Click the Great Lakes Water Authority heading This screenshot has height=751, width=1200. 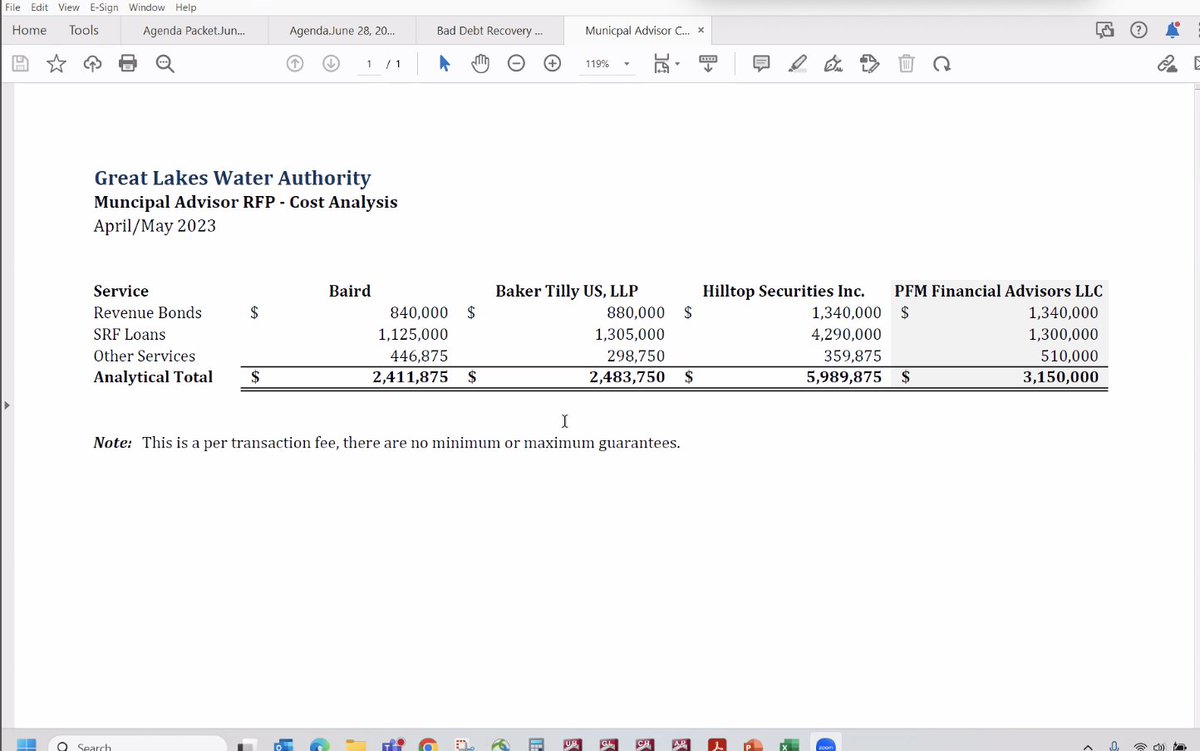pos(232,177)
